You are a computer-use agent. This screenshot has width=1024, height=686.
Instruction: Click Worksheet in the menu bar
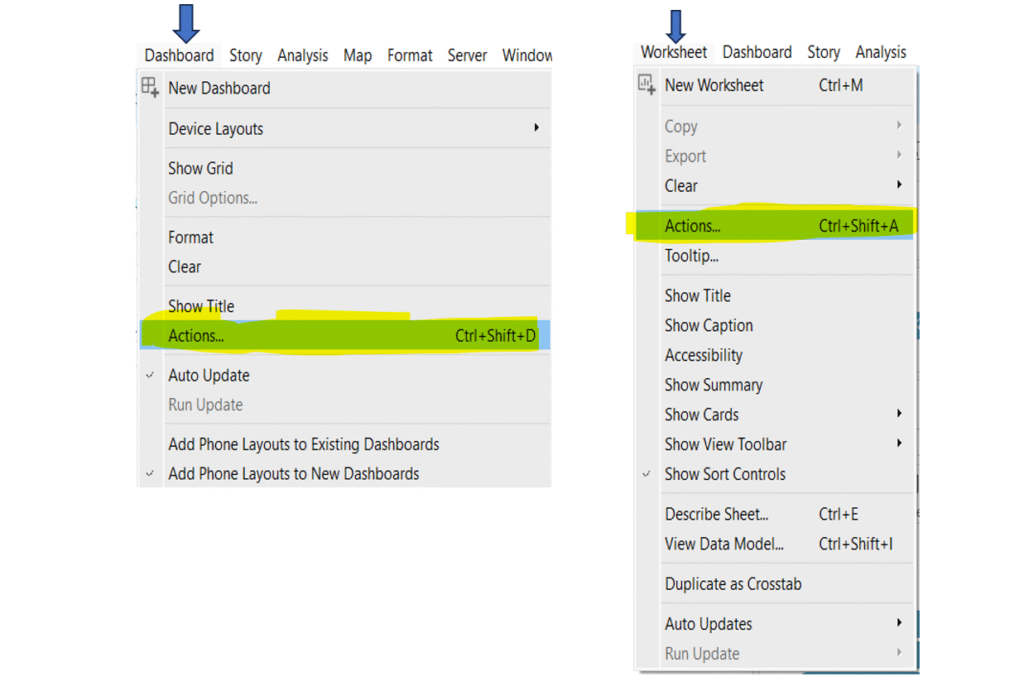point(673,52)
